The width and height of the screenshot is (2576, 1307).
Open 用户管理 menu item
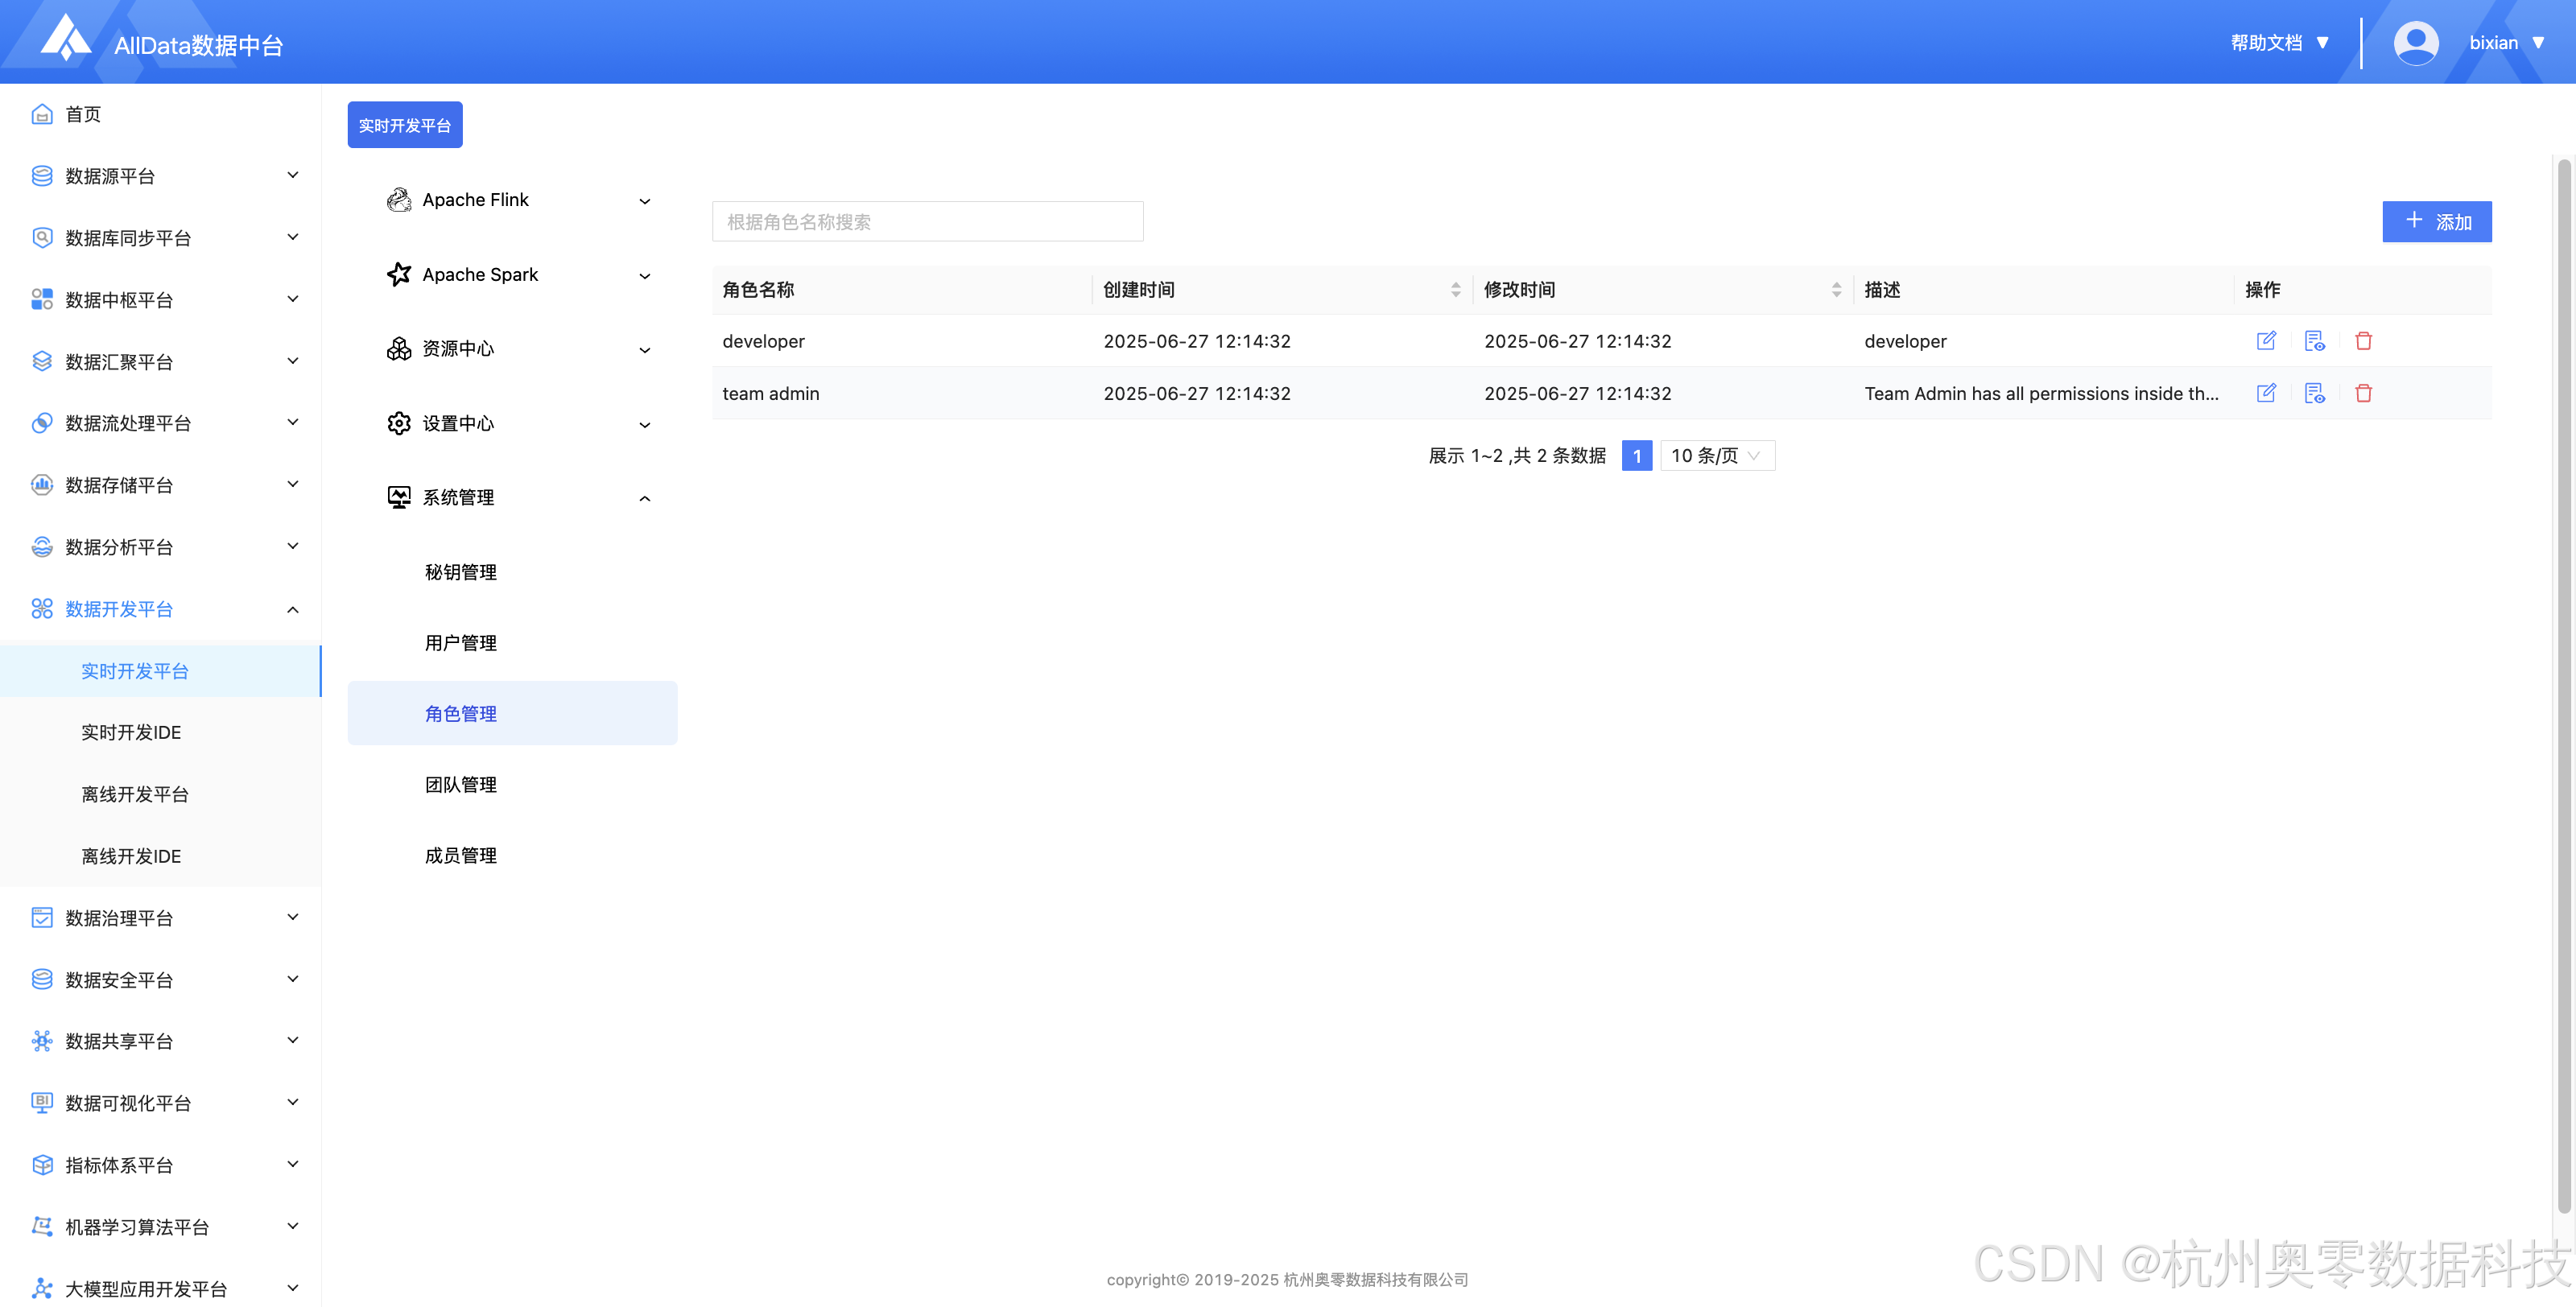(460, 643)
